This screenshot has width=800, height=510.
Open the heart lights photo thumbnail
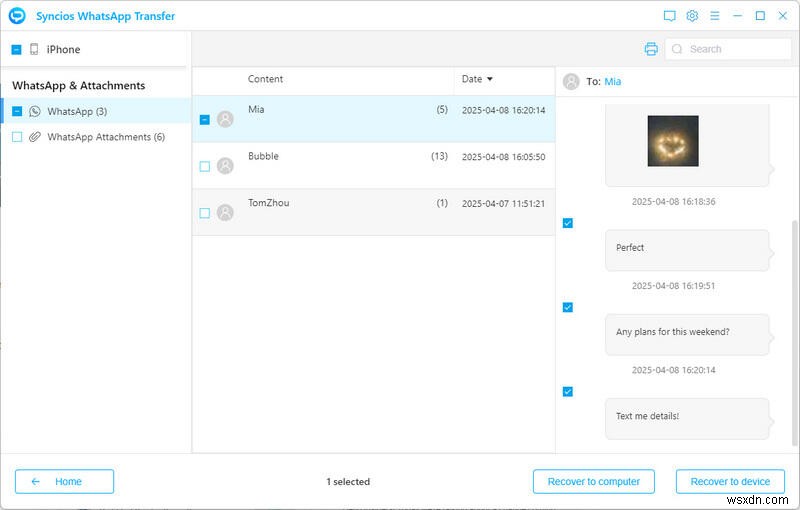[x=673, y=141]
